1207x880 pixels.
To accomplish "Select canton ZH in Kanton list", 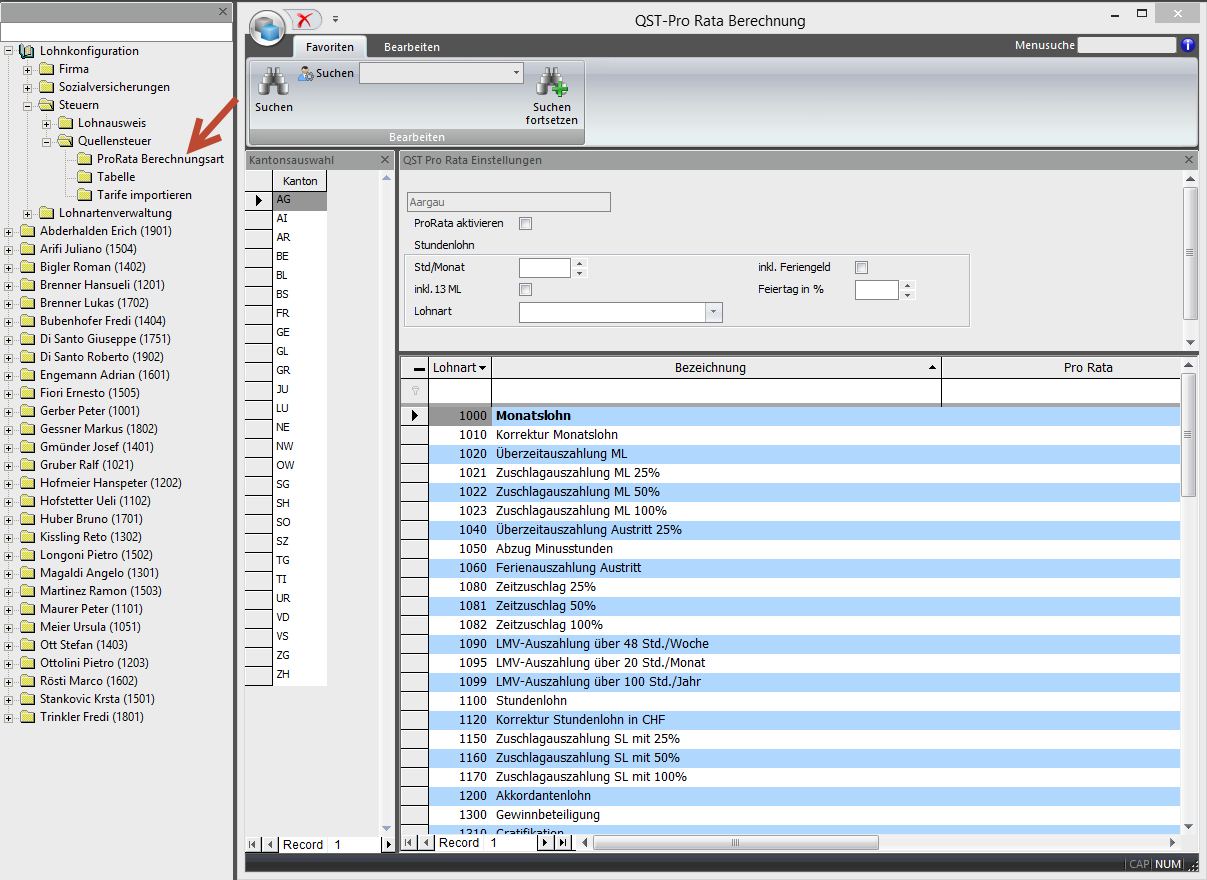I will [284, 675].
